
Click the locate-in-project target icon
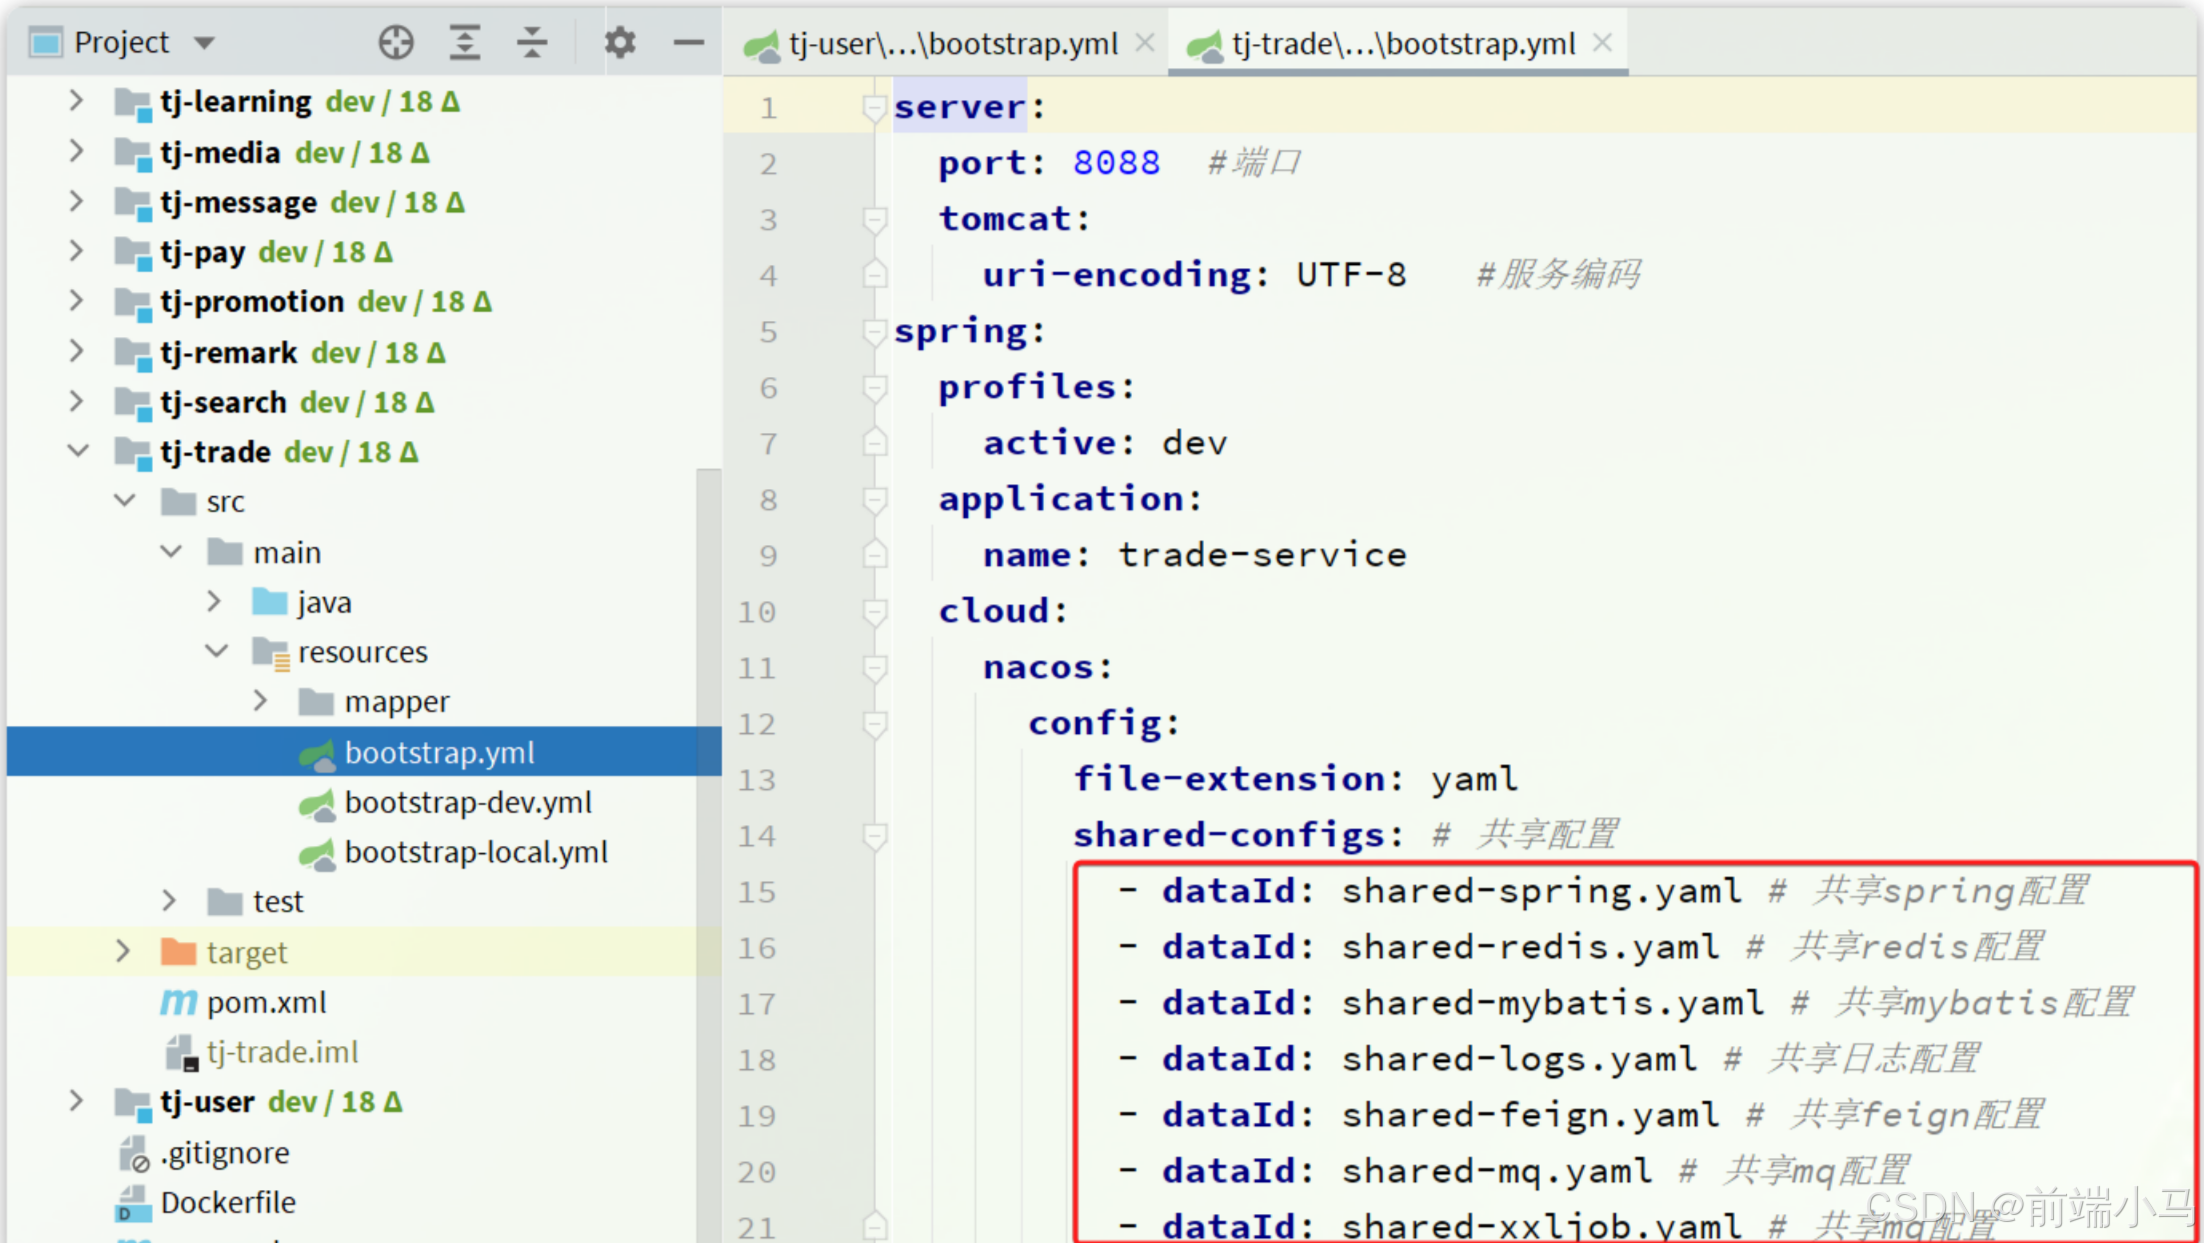pos(396,42)
